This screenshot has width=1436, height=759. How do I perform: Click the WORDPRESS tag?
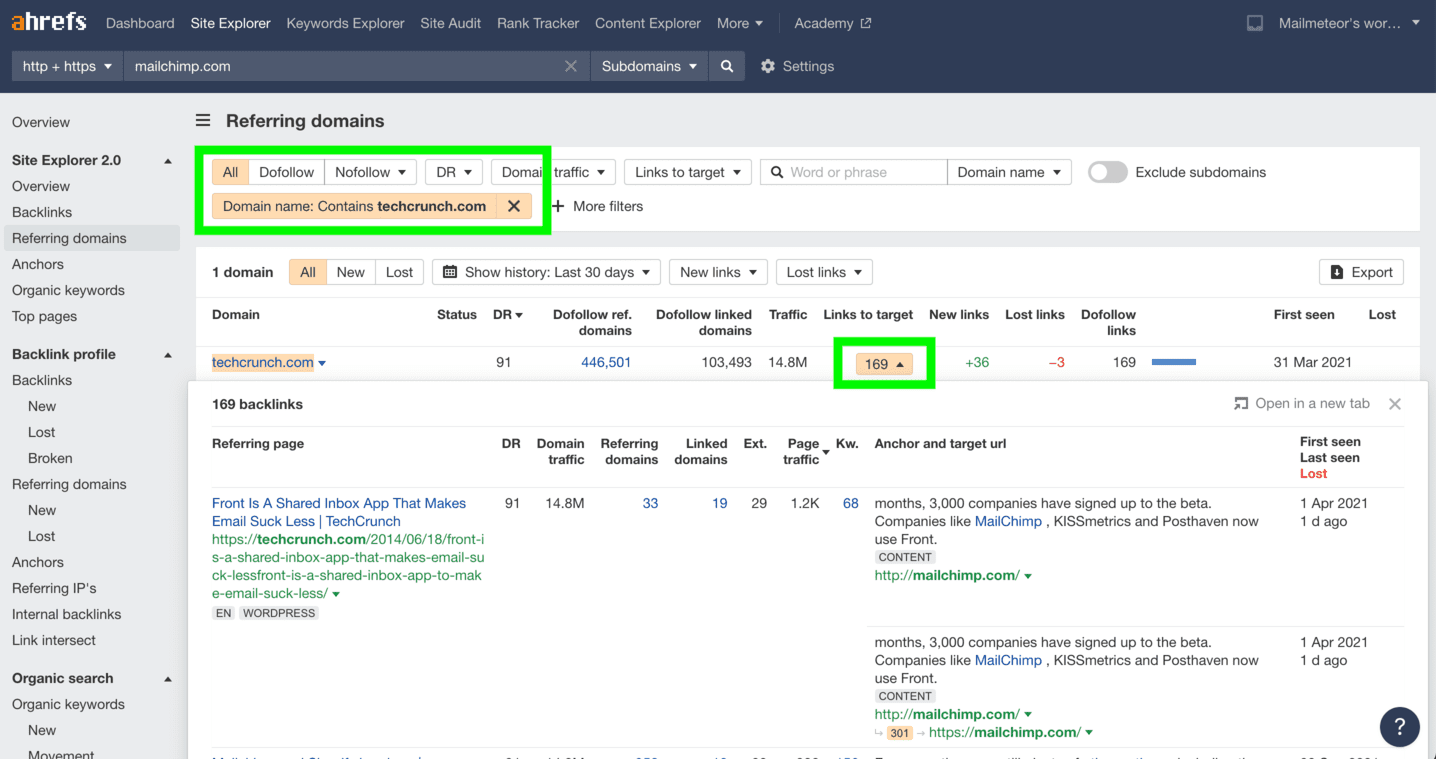(x=279, y=613)
